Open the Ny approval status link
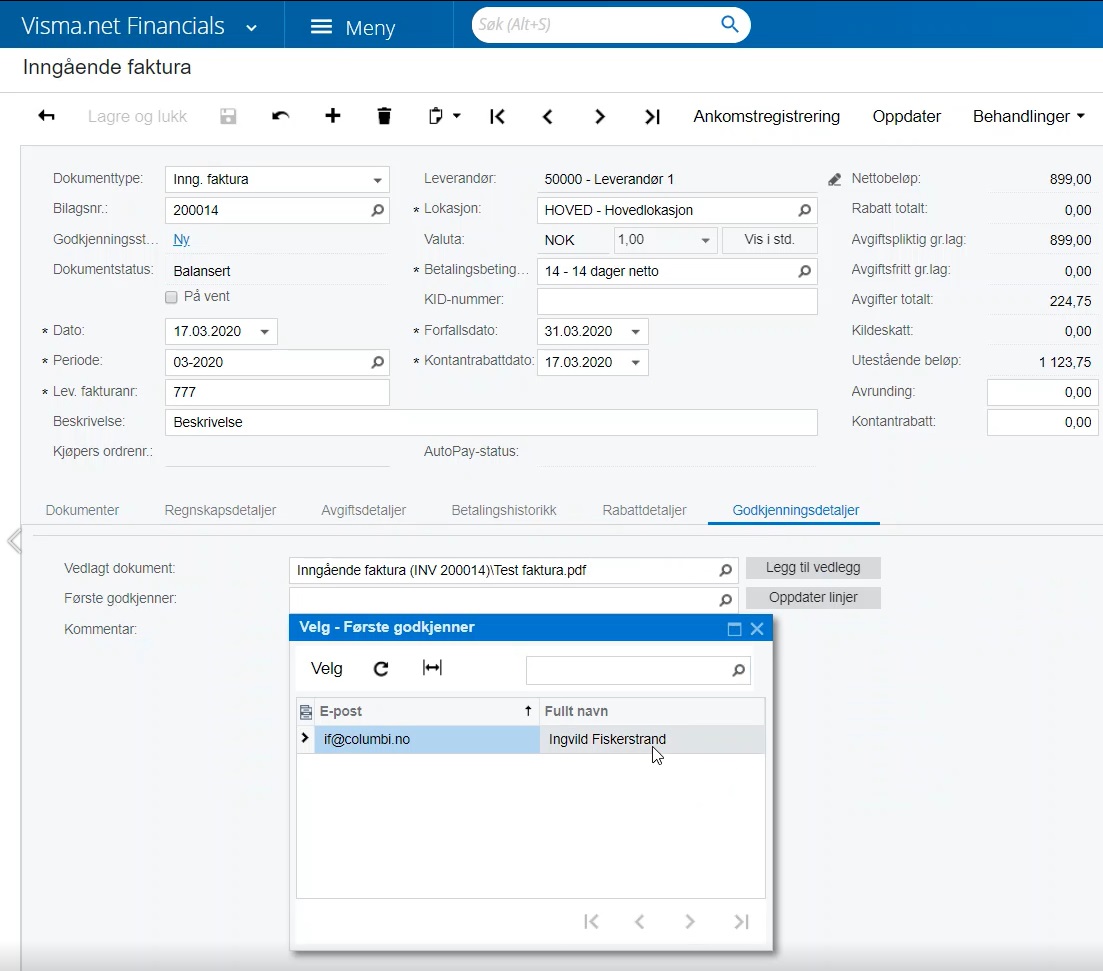Screen dimensions: 1103x971 tap(181, 239)
